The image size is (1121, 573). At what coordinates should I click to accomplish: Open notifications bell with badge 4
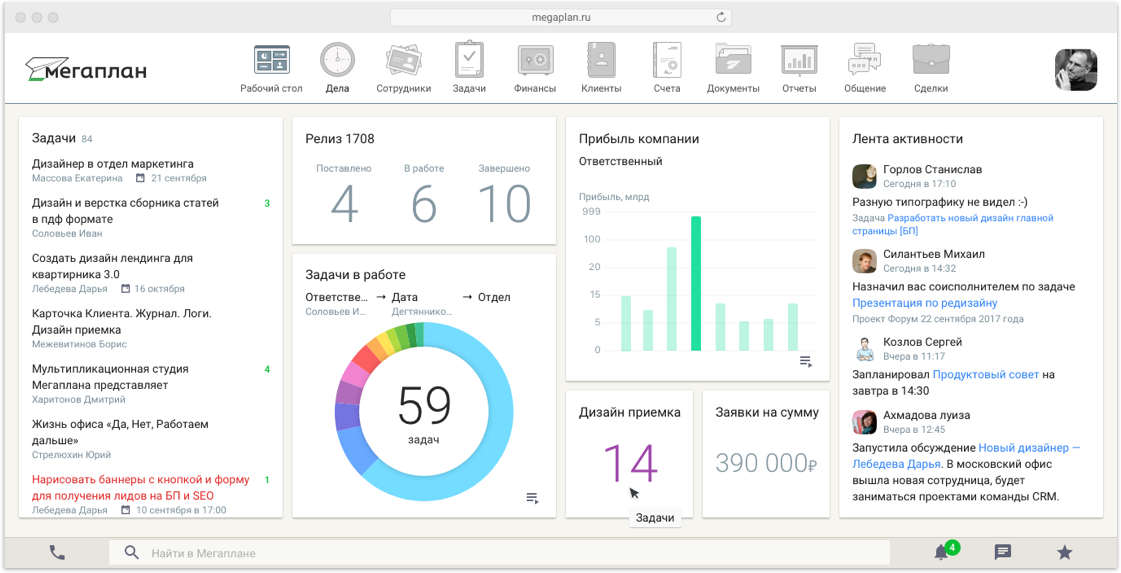point(941,552)
